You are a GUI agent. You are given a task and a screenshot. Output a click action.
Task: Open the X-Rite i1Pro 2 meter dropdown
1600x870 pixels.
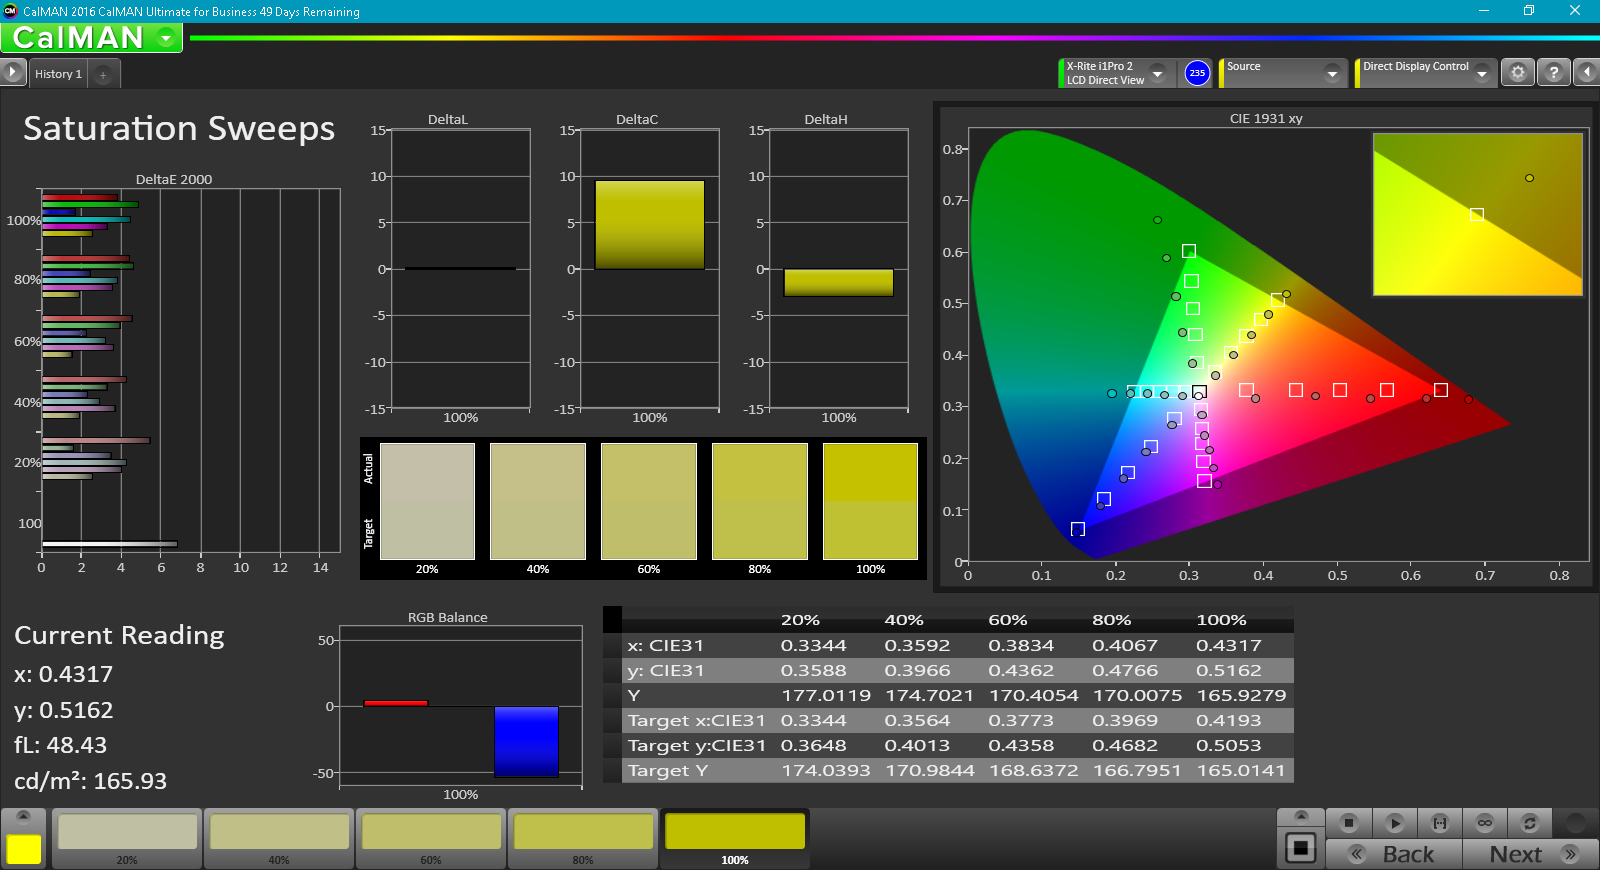[1157, 73]
